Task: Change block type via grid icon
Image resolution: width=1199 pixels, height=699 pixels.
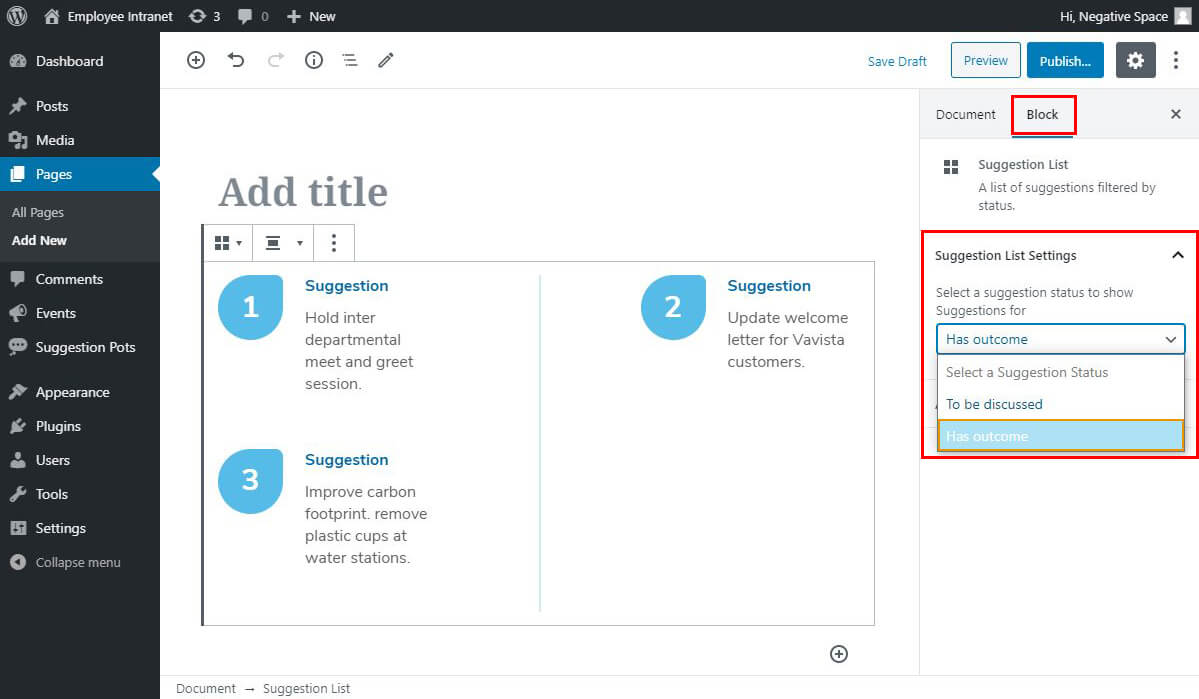Action: point(228,243)
